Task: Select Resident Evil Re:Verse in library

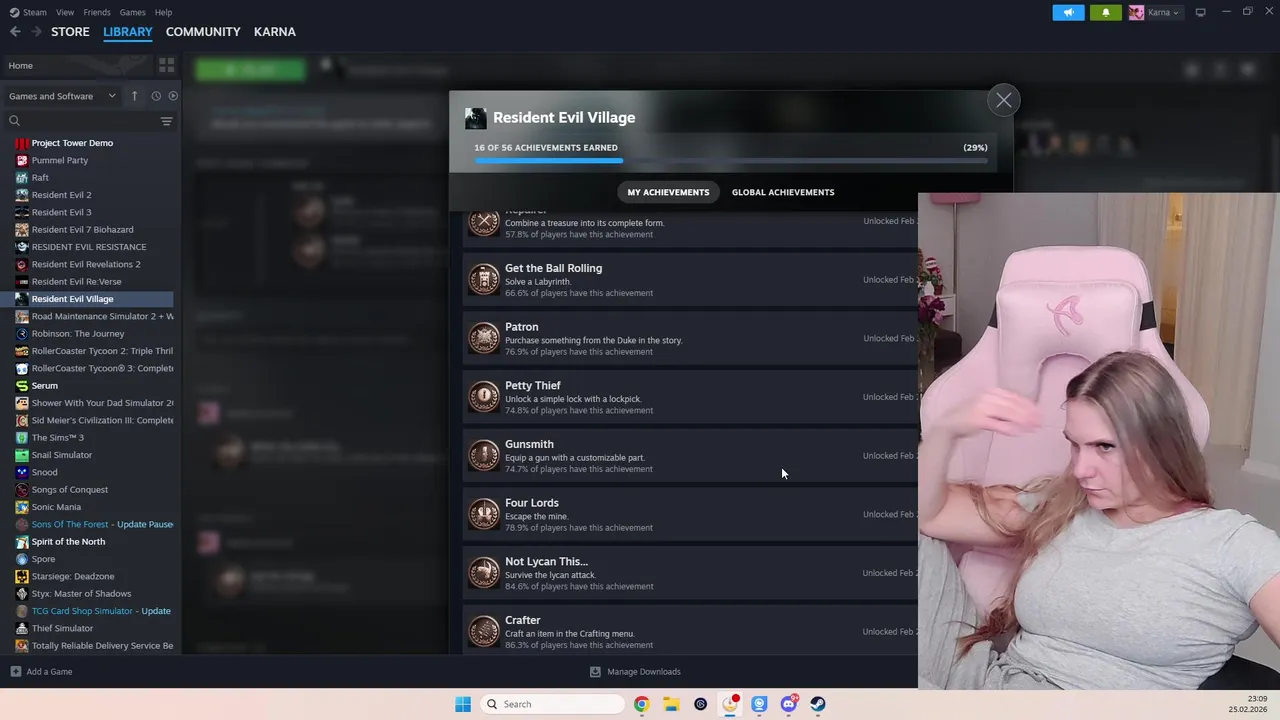Action: (x=76, y=281)
